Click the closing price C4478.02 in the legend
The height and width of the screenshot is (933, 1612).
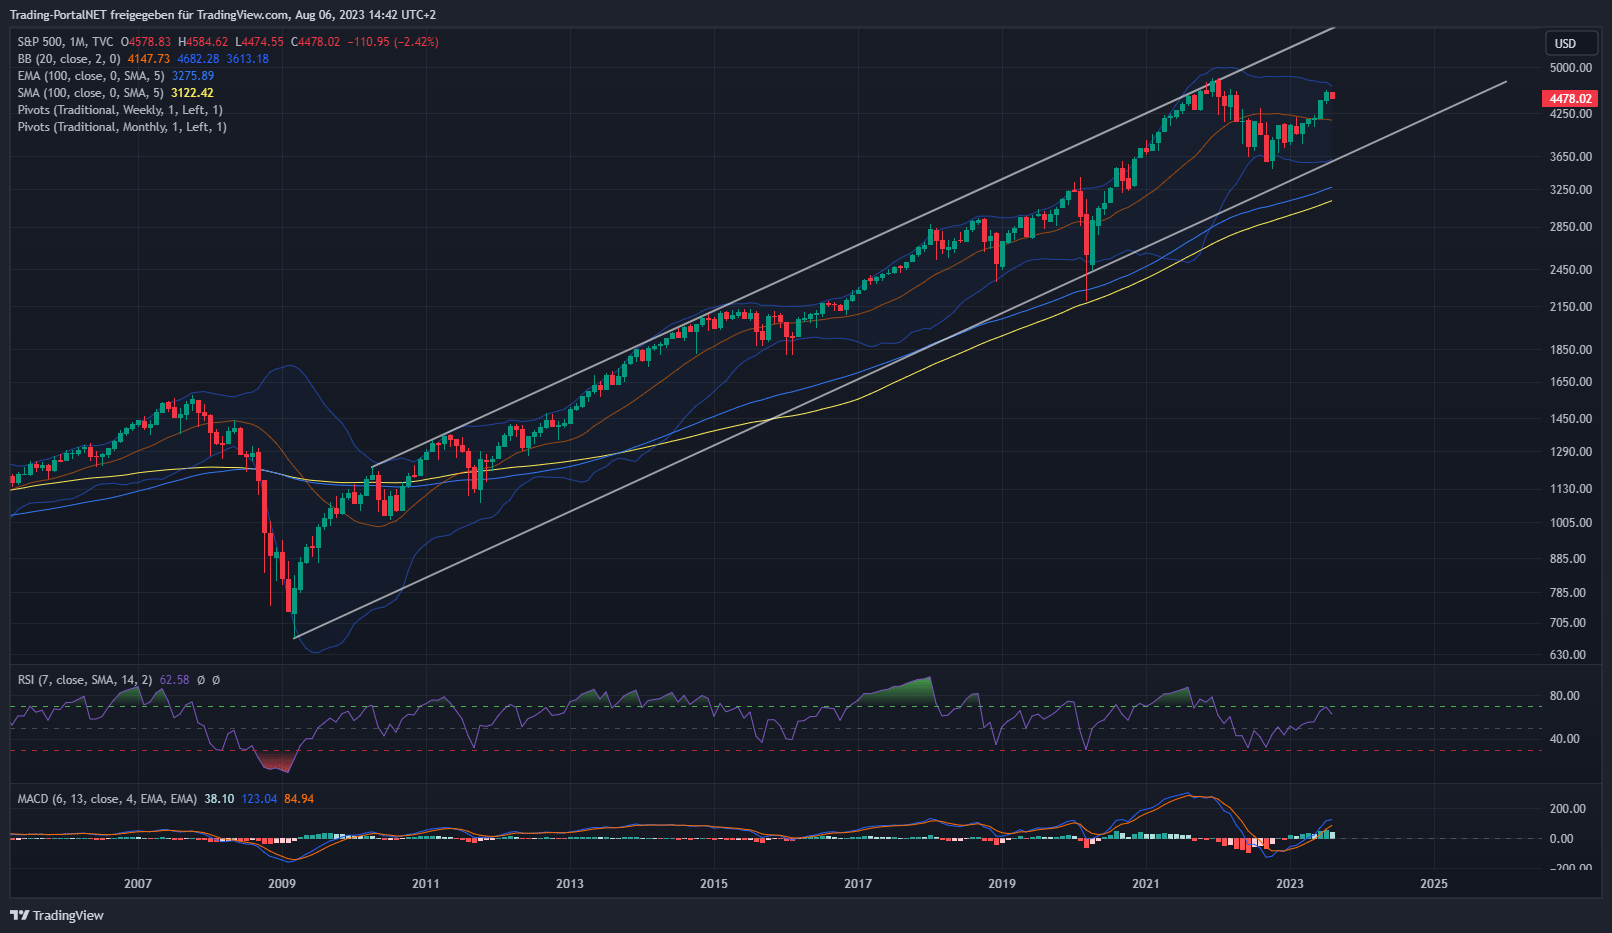click(315, 42)
